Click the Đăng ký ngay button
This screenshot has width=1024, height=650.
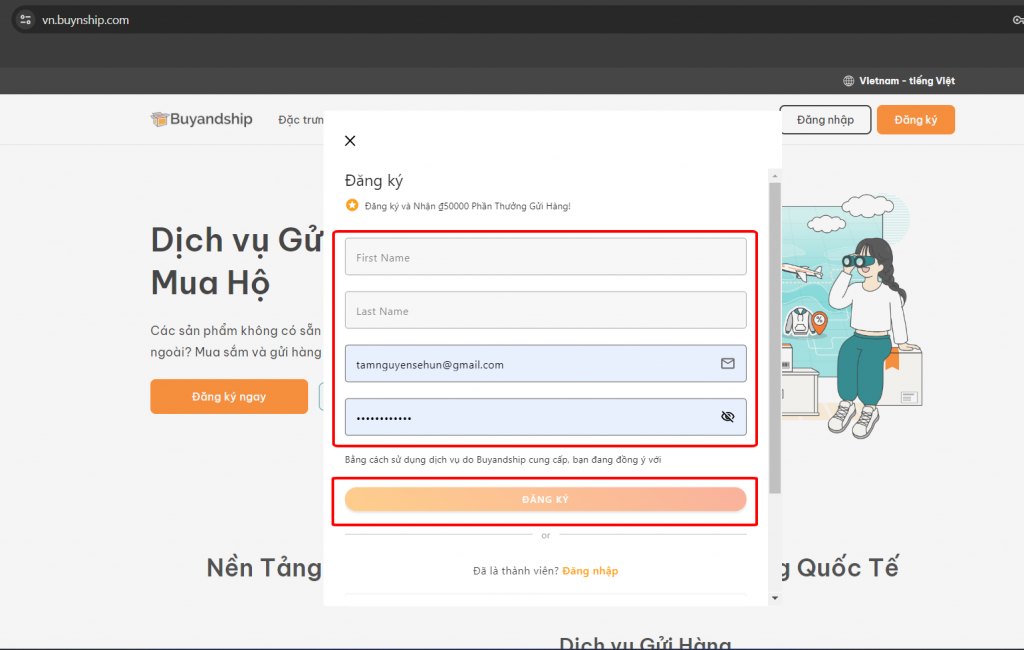[x=229, y=397]
